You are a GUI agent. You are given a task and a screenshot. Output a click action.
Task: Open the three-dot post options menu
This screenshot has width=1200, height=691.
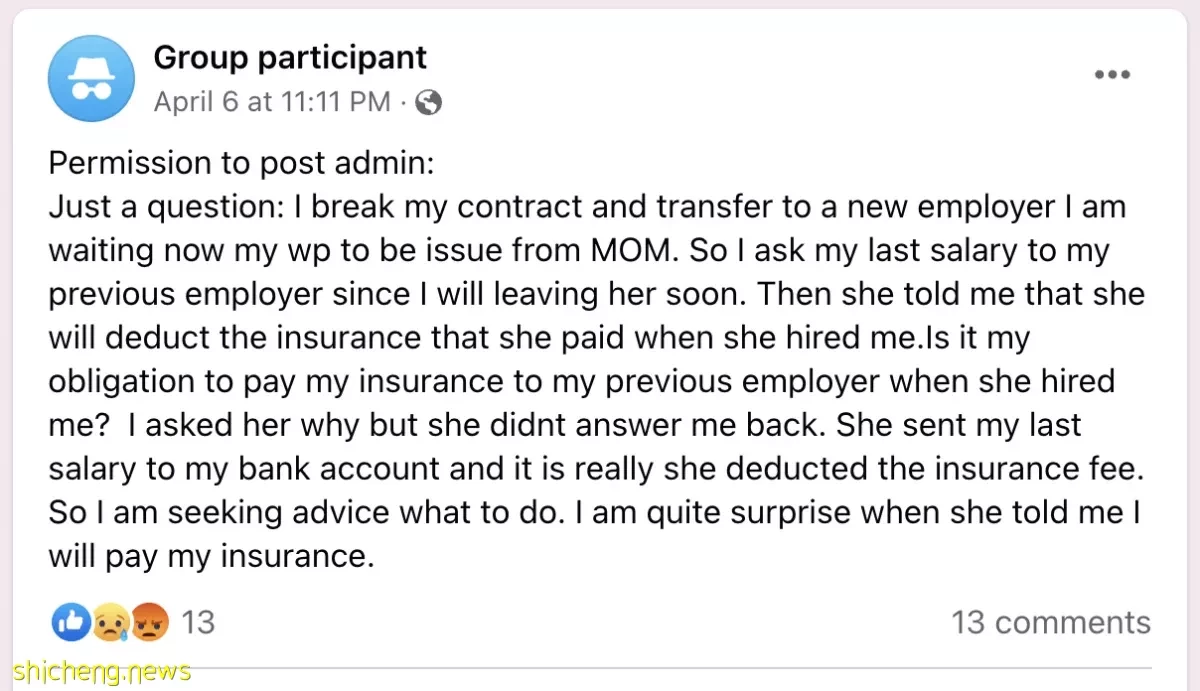1112,76
